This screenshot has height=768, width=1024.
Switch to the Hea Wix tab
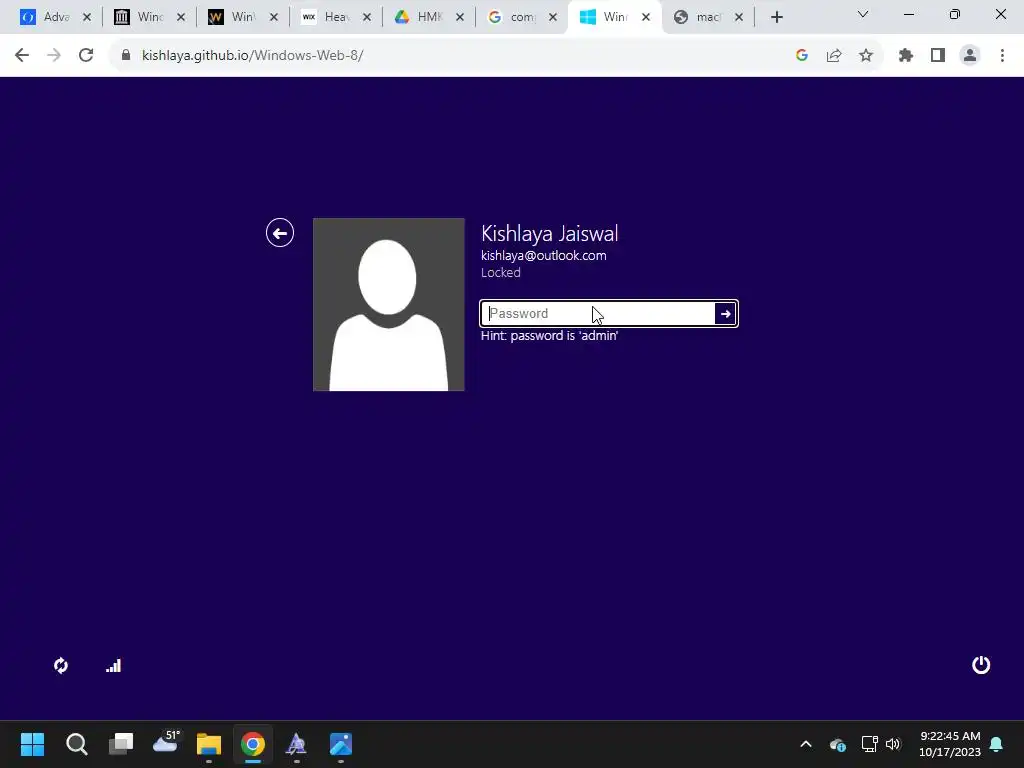click(335, 17)
